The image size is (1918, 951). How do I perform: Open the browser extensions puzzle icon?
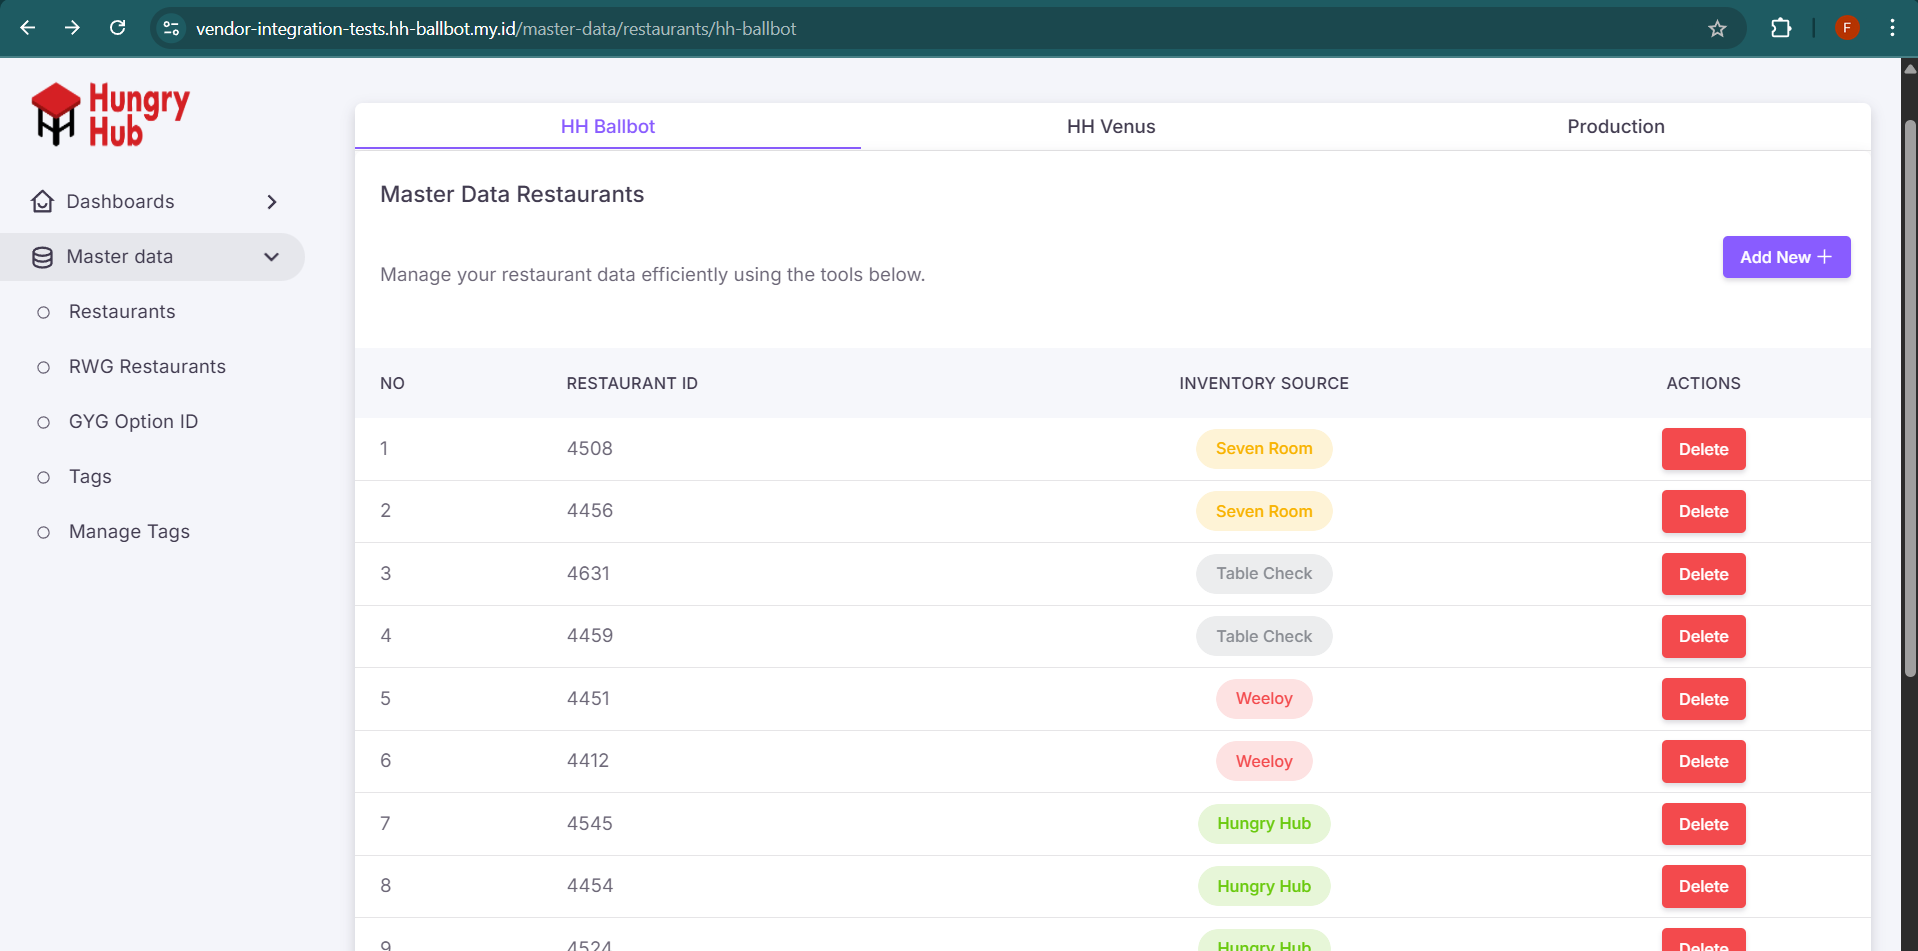click(x=1781, y=29)
